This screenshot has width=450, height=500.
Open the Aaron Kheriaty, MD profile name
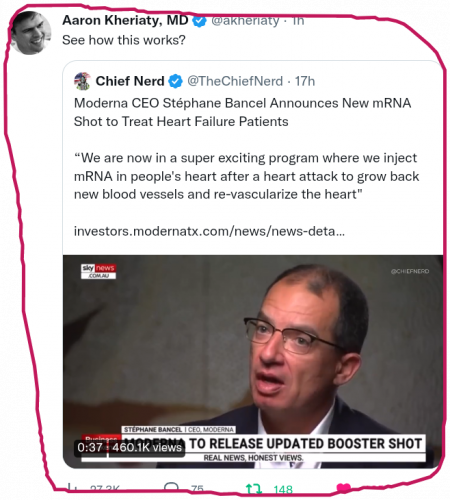(x=125, y=20)
